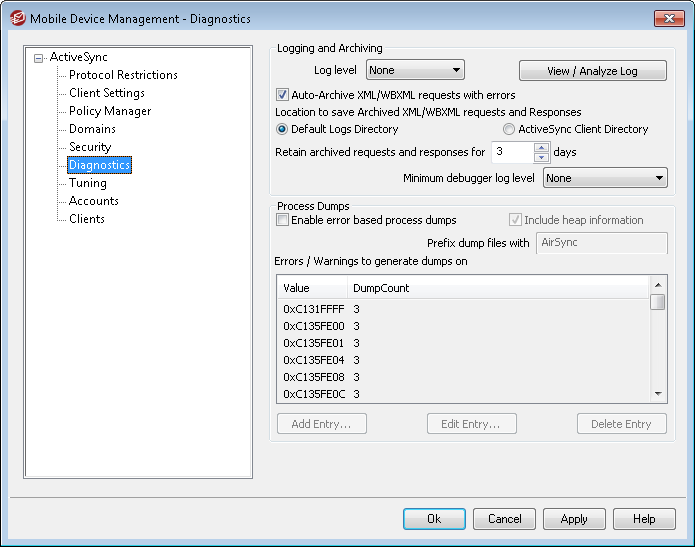The height and width of the screenshot is (547, 695).
Task: Increase retain days with up arrow
Action: pyautogui.click(x=541, y=148)
